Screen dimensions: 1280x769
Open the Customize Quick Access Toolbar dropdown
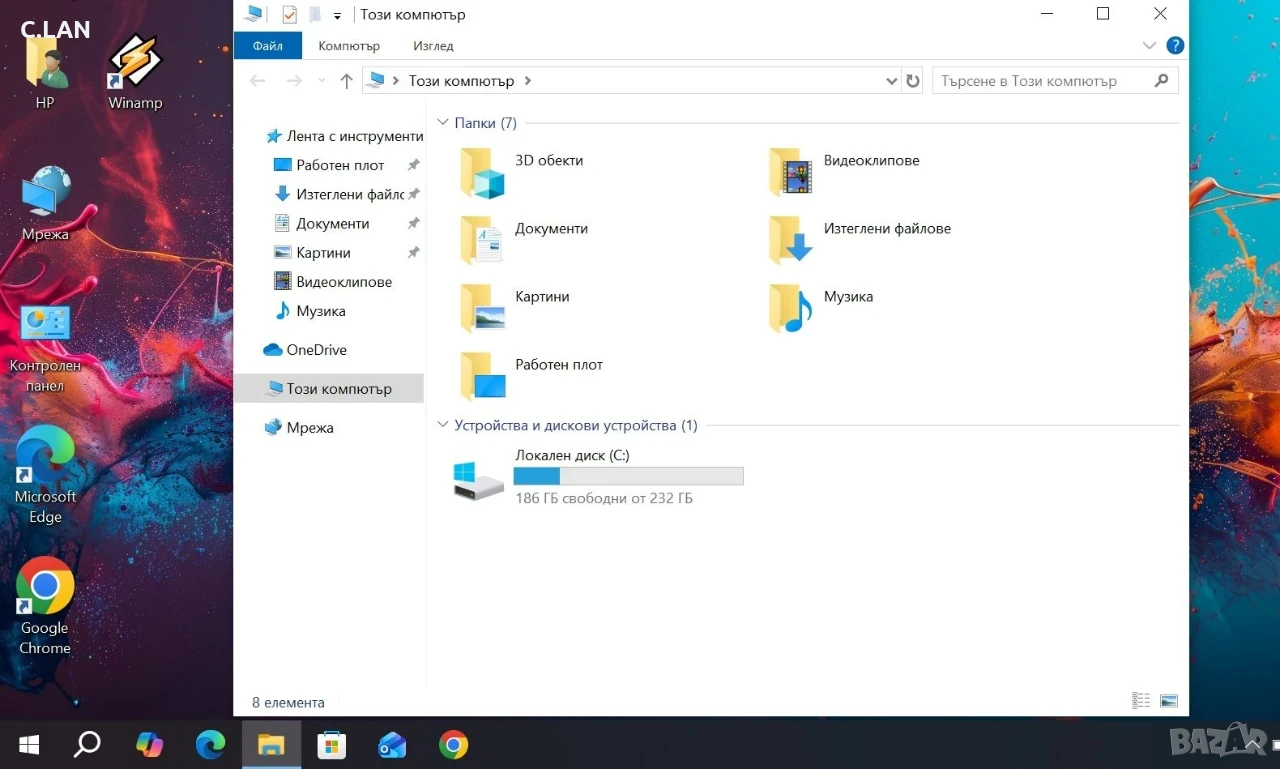[337, 16]
